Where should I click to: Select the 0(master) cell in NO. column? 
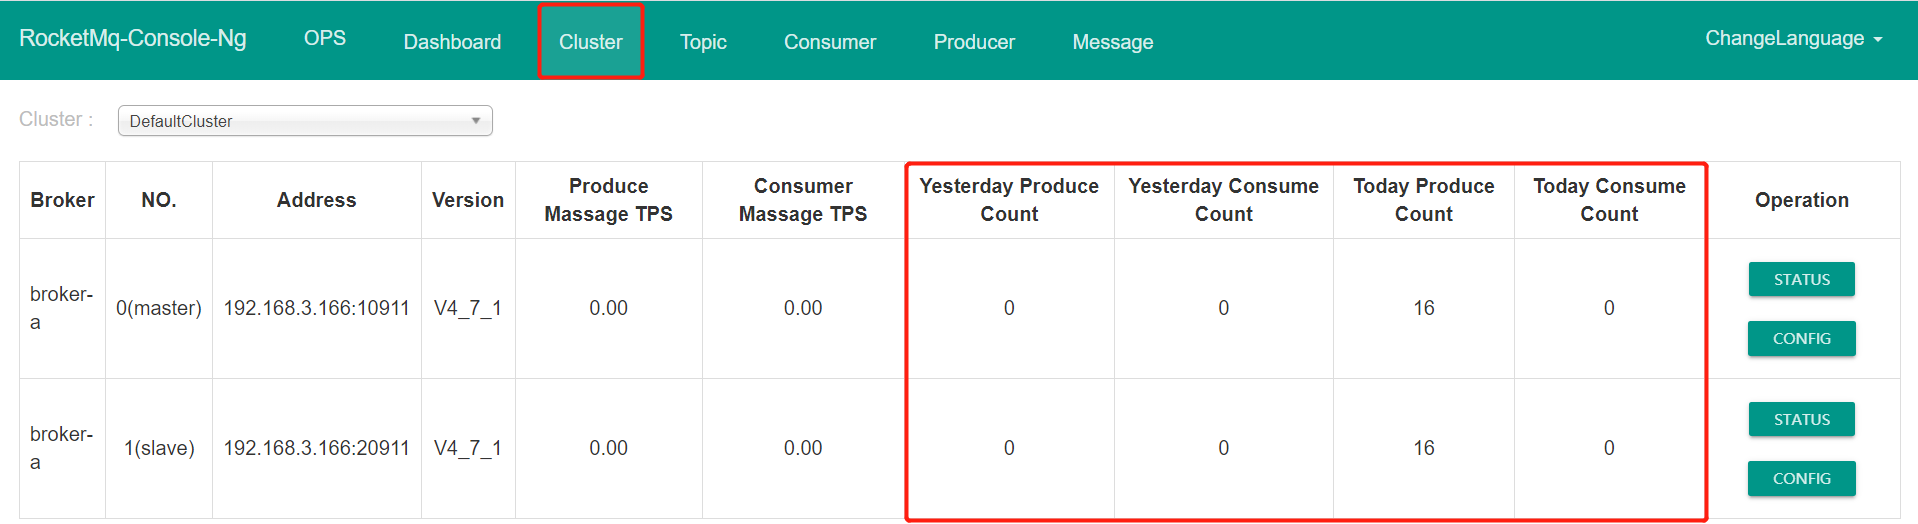coord(158,308)
